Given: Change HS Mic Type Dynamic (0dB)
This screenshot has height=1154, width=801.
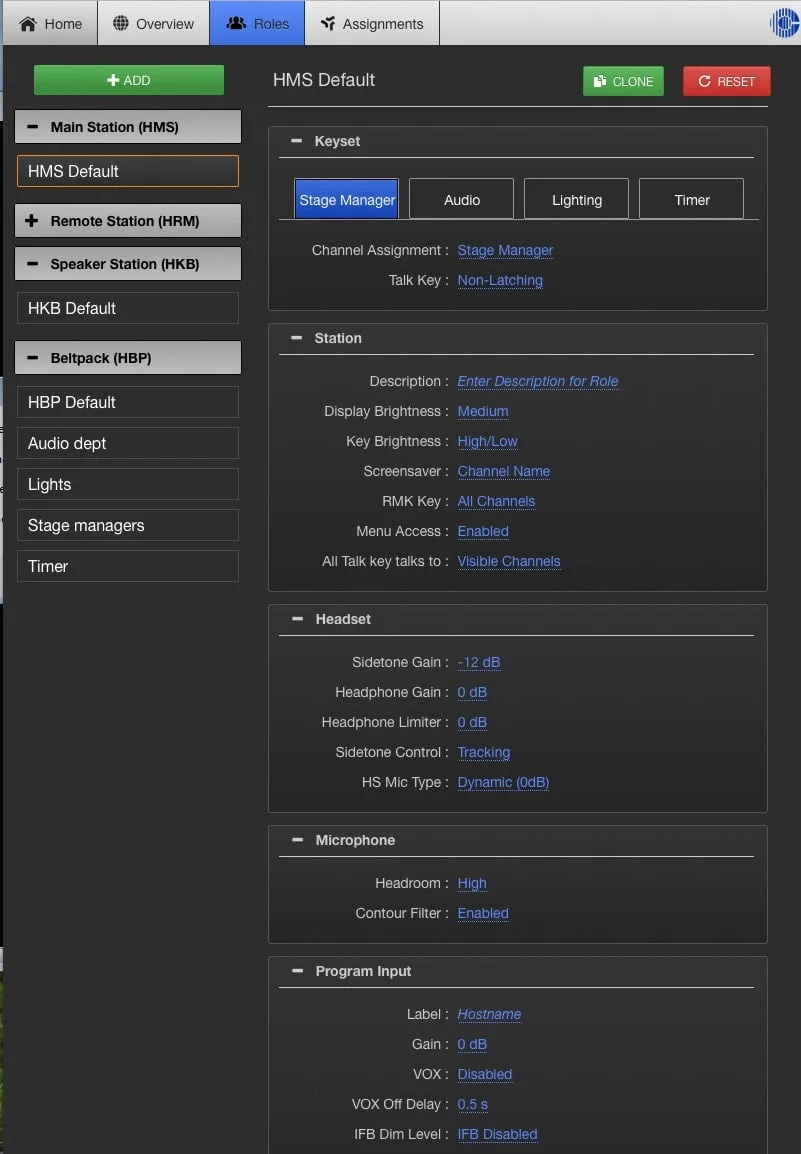Looking at the screenshot, I should [503, 782].
